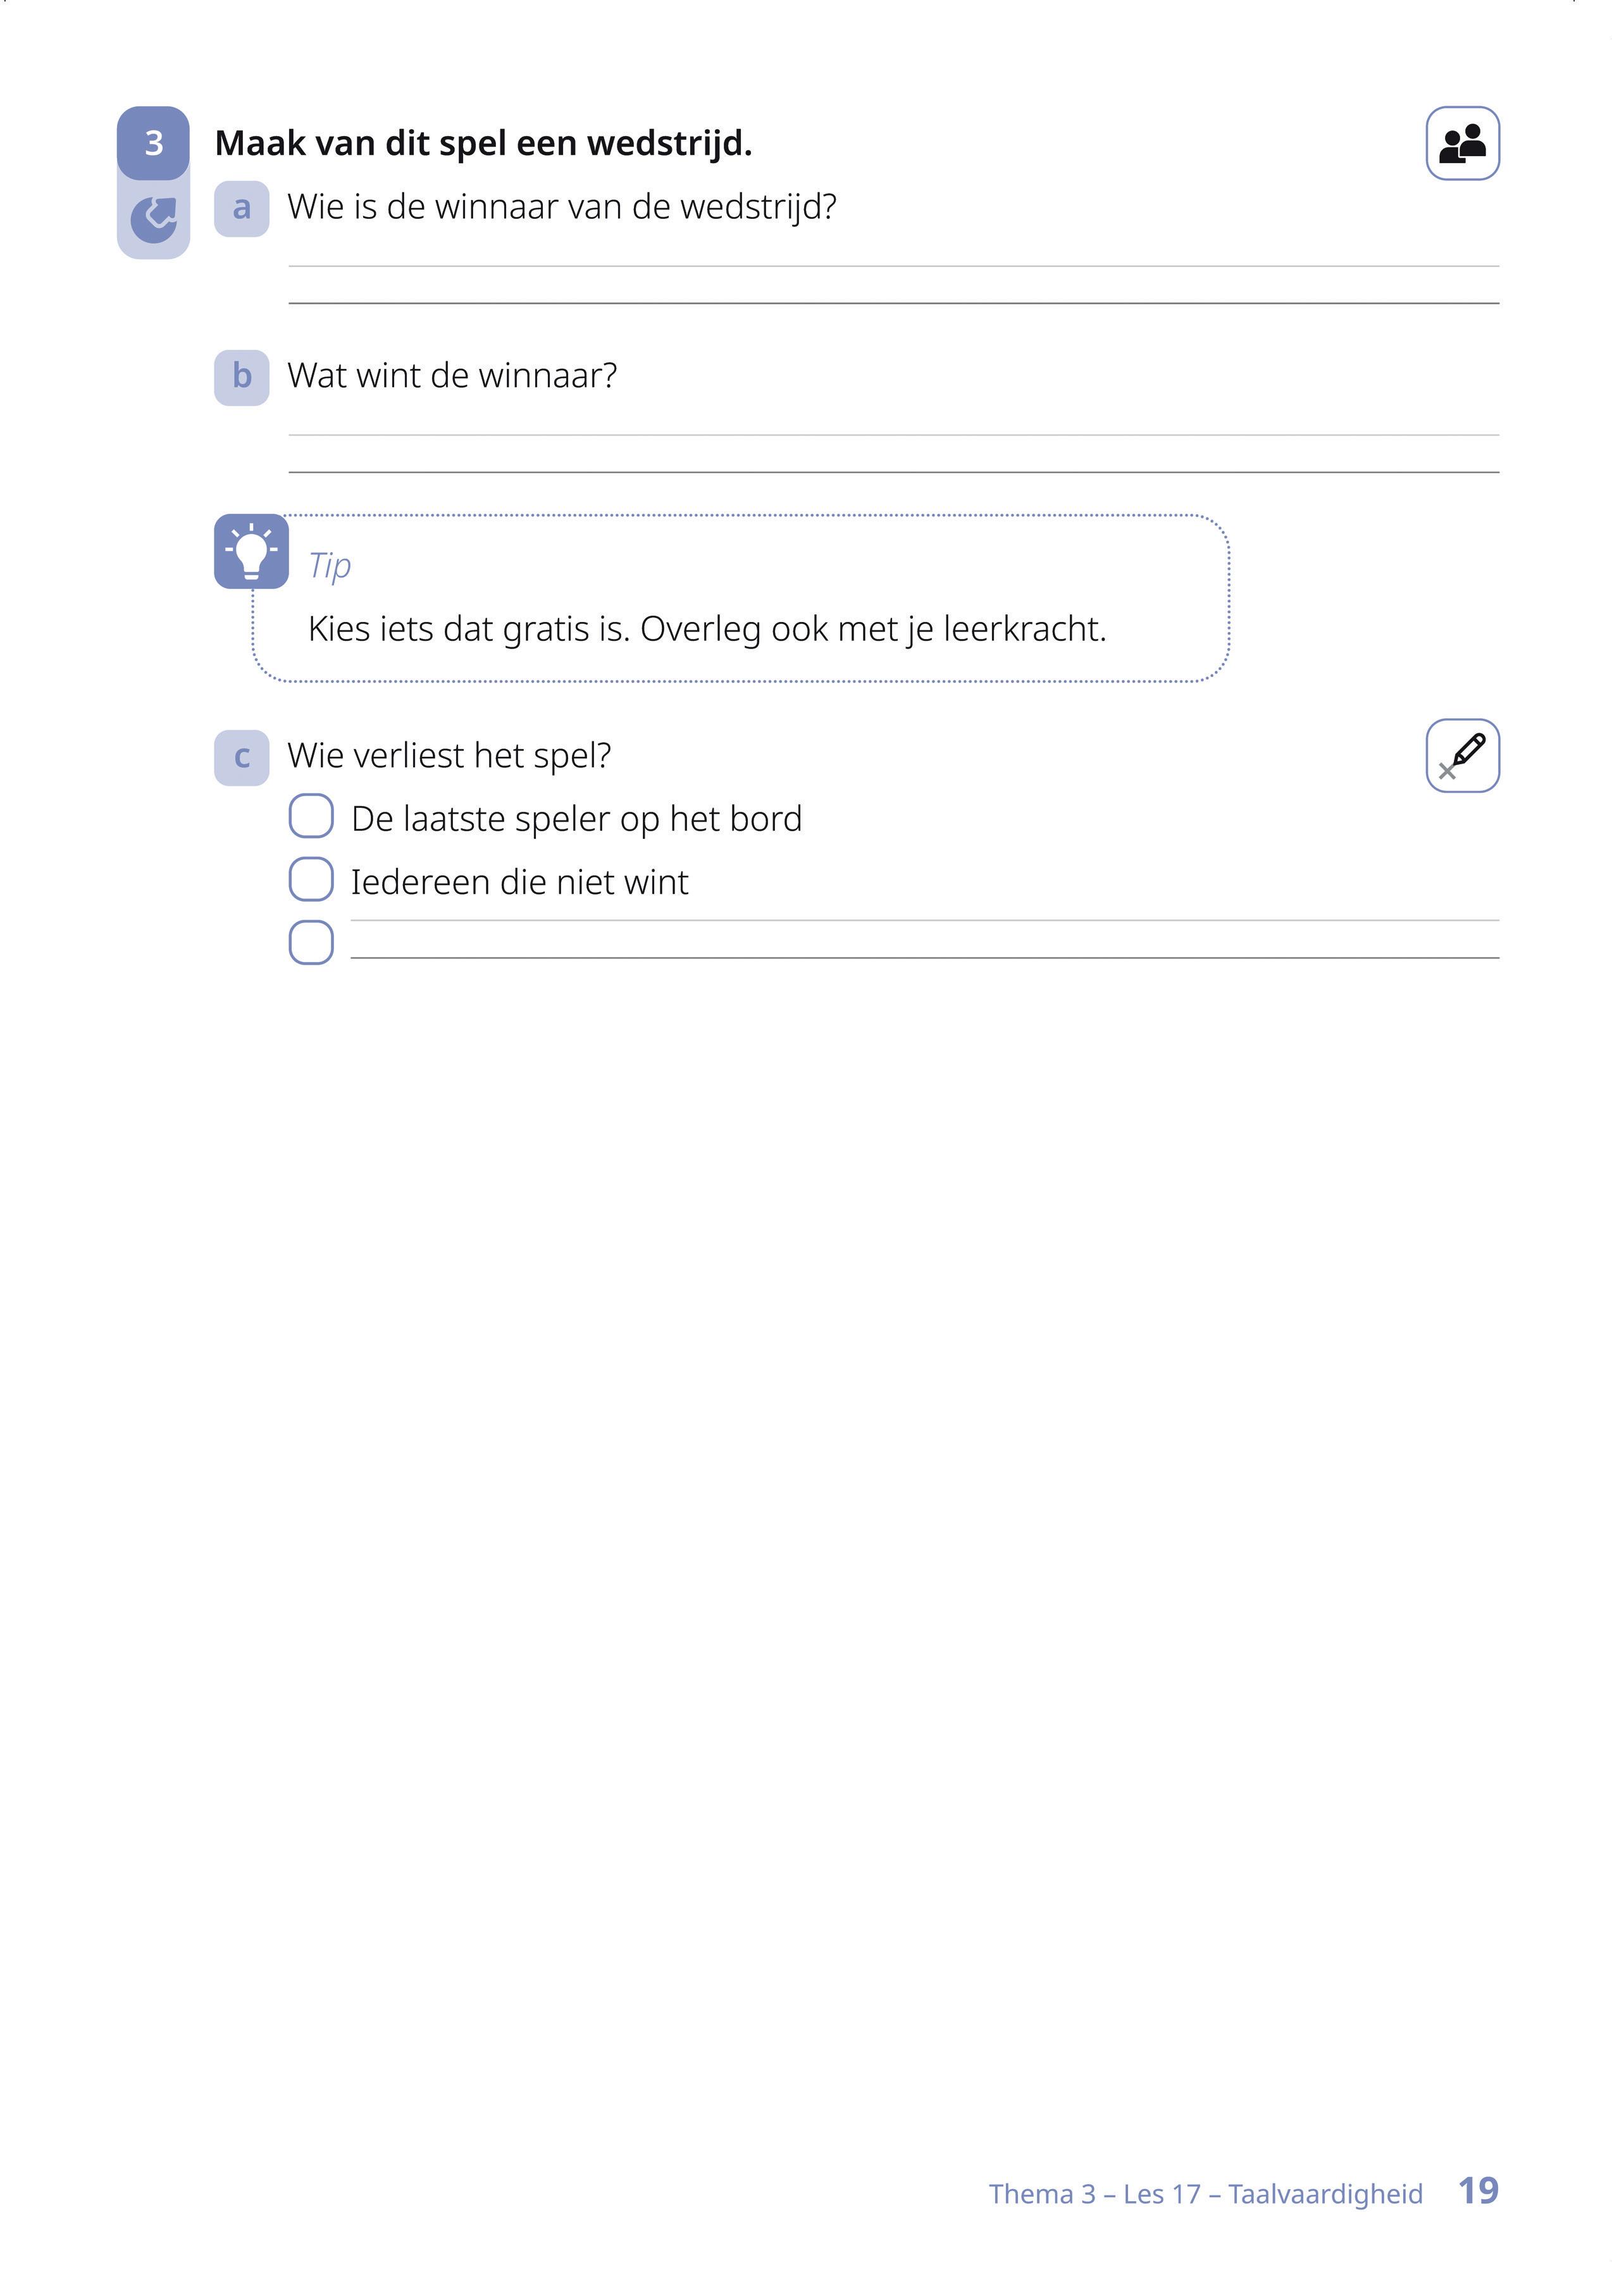The image size is (1612, 2296).
Task: Click the lightbulb tip icon
Action: tap(251, 552)
